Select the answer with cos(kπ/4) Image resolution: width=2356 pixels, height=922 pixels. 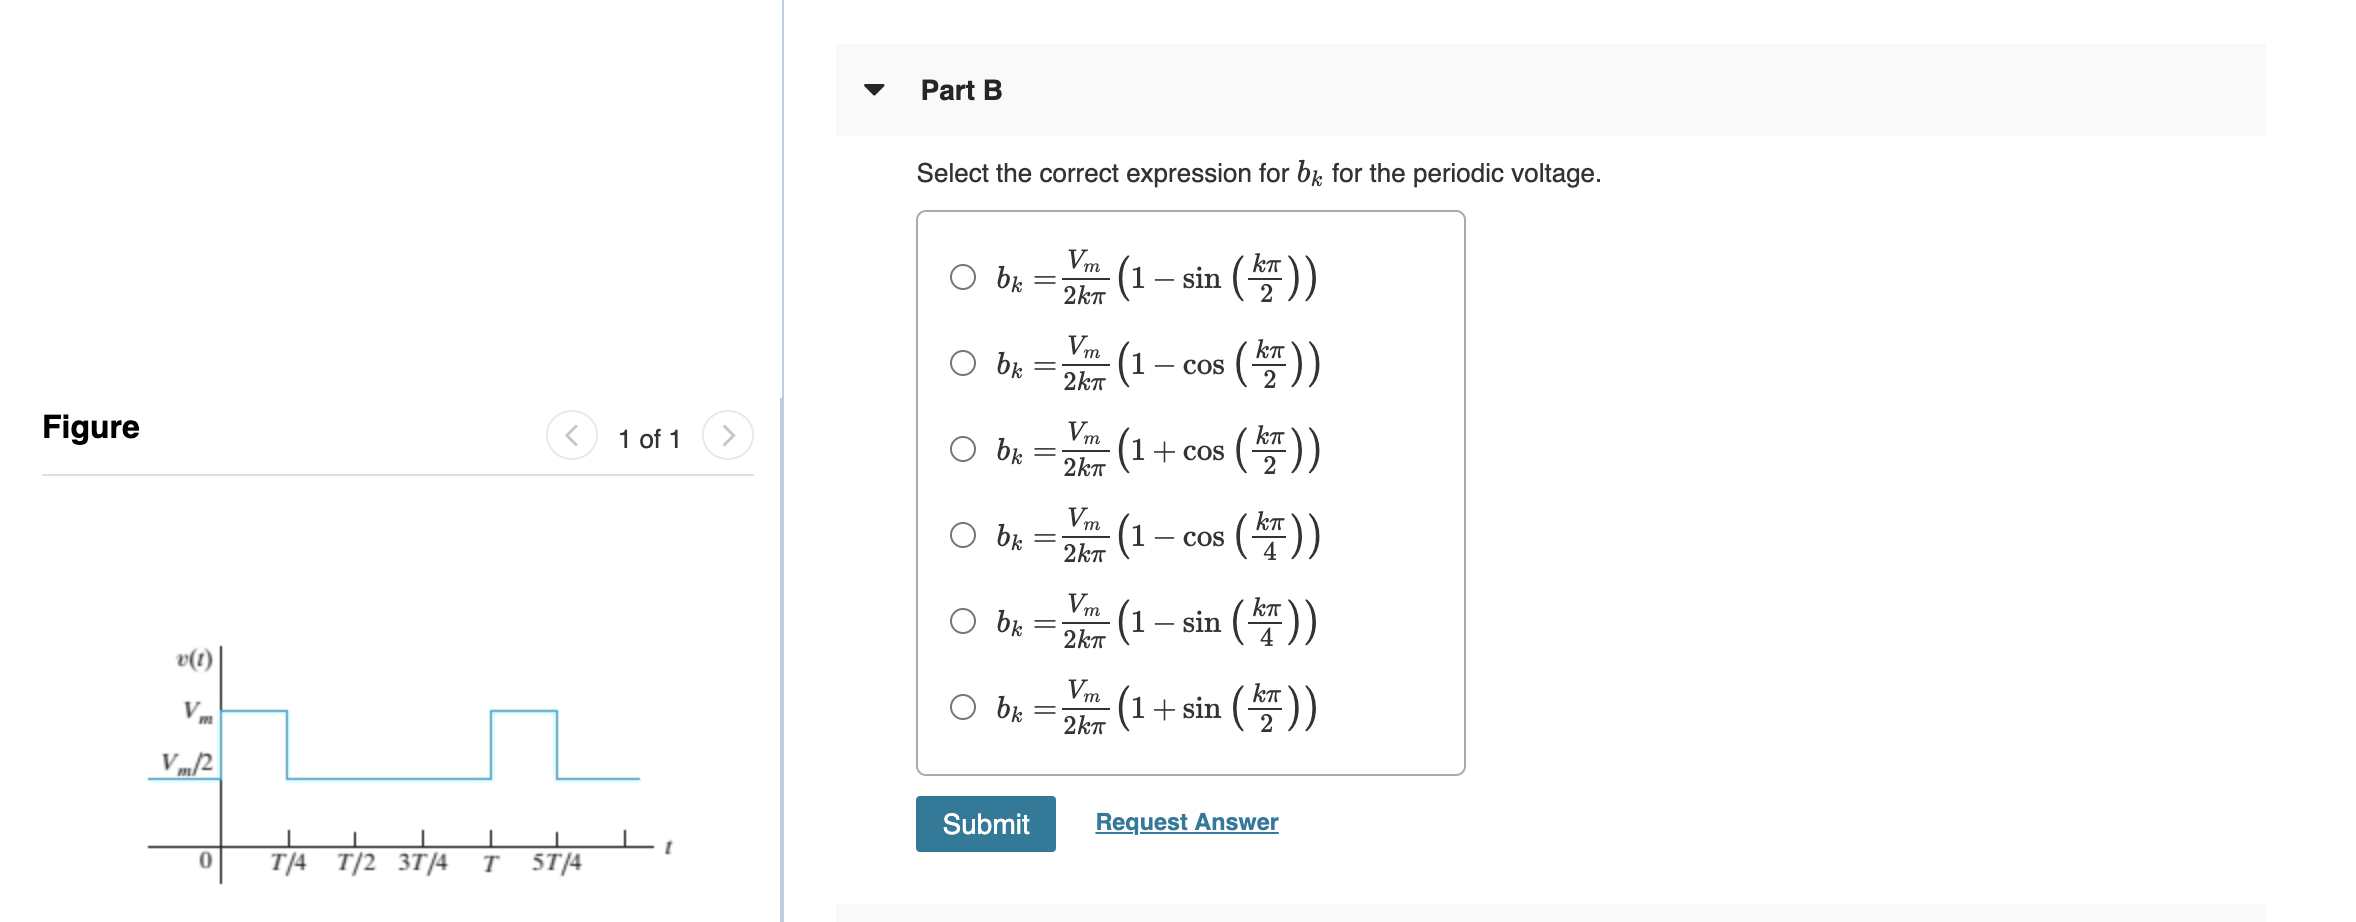[x=961, y=536]
